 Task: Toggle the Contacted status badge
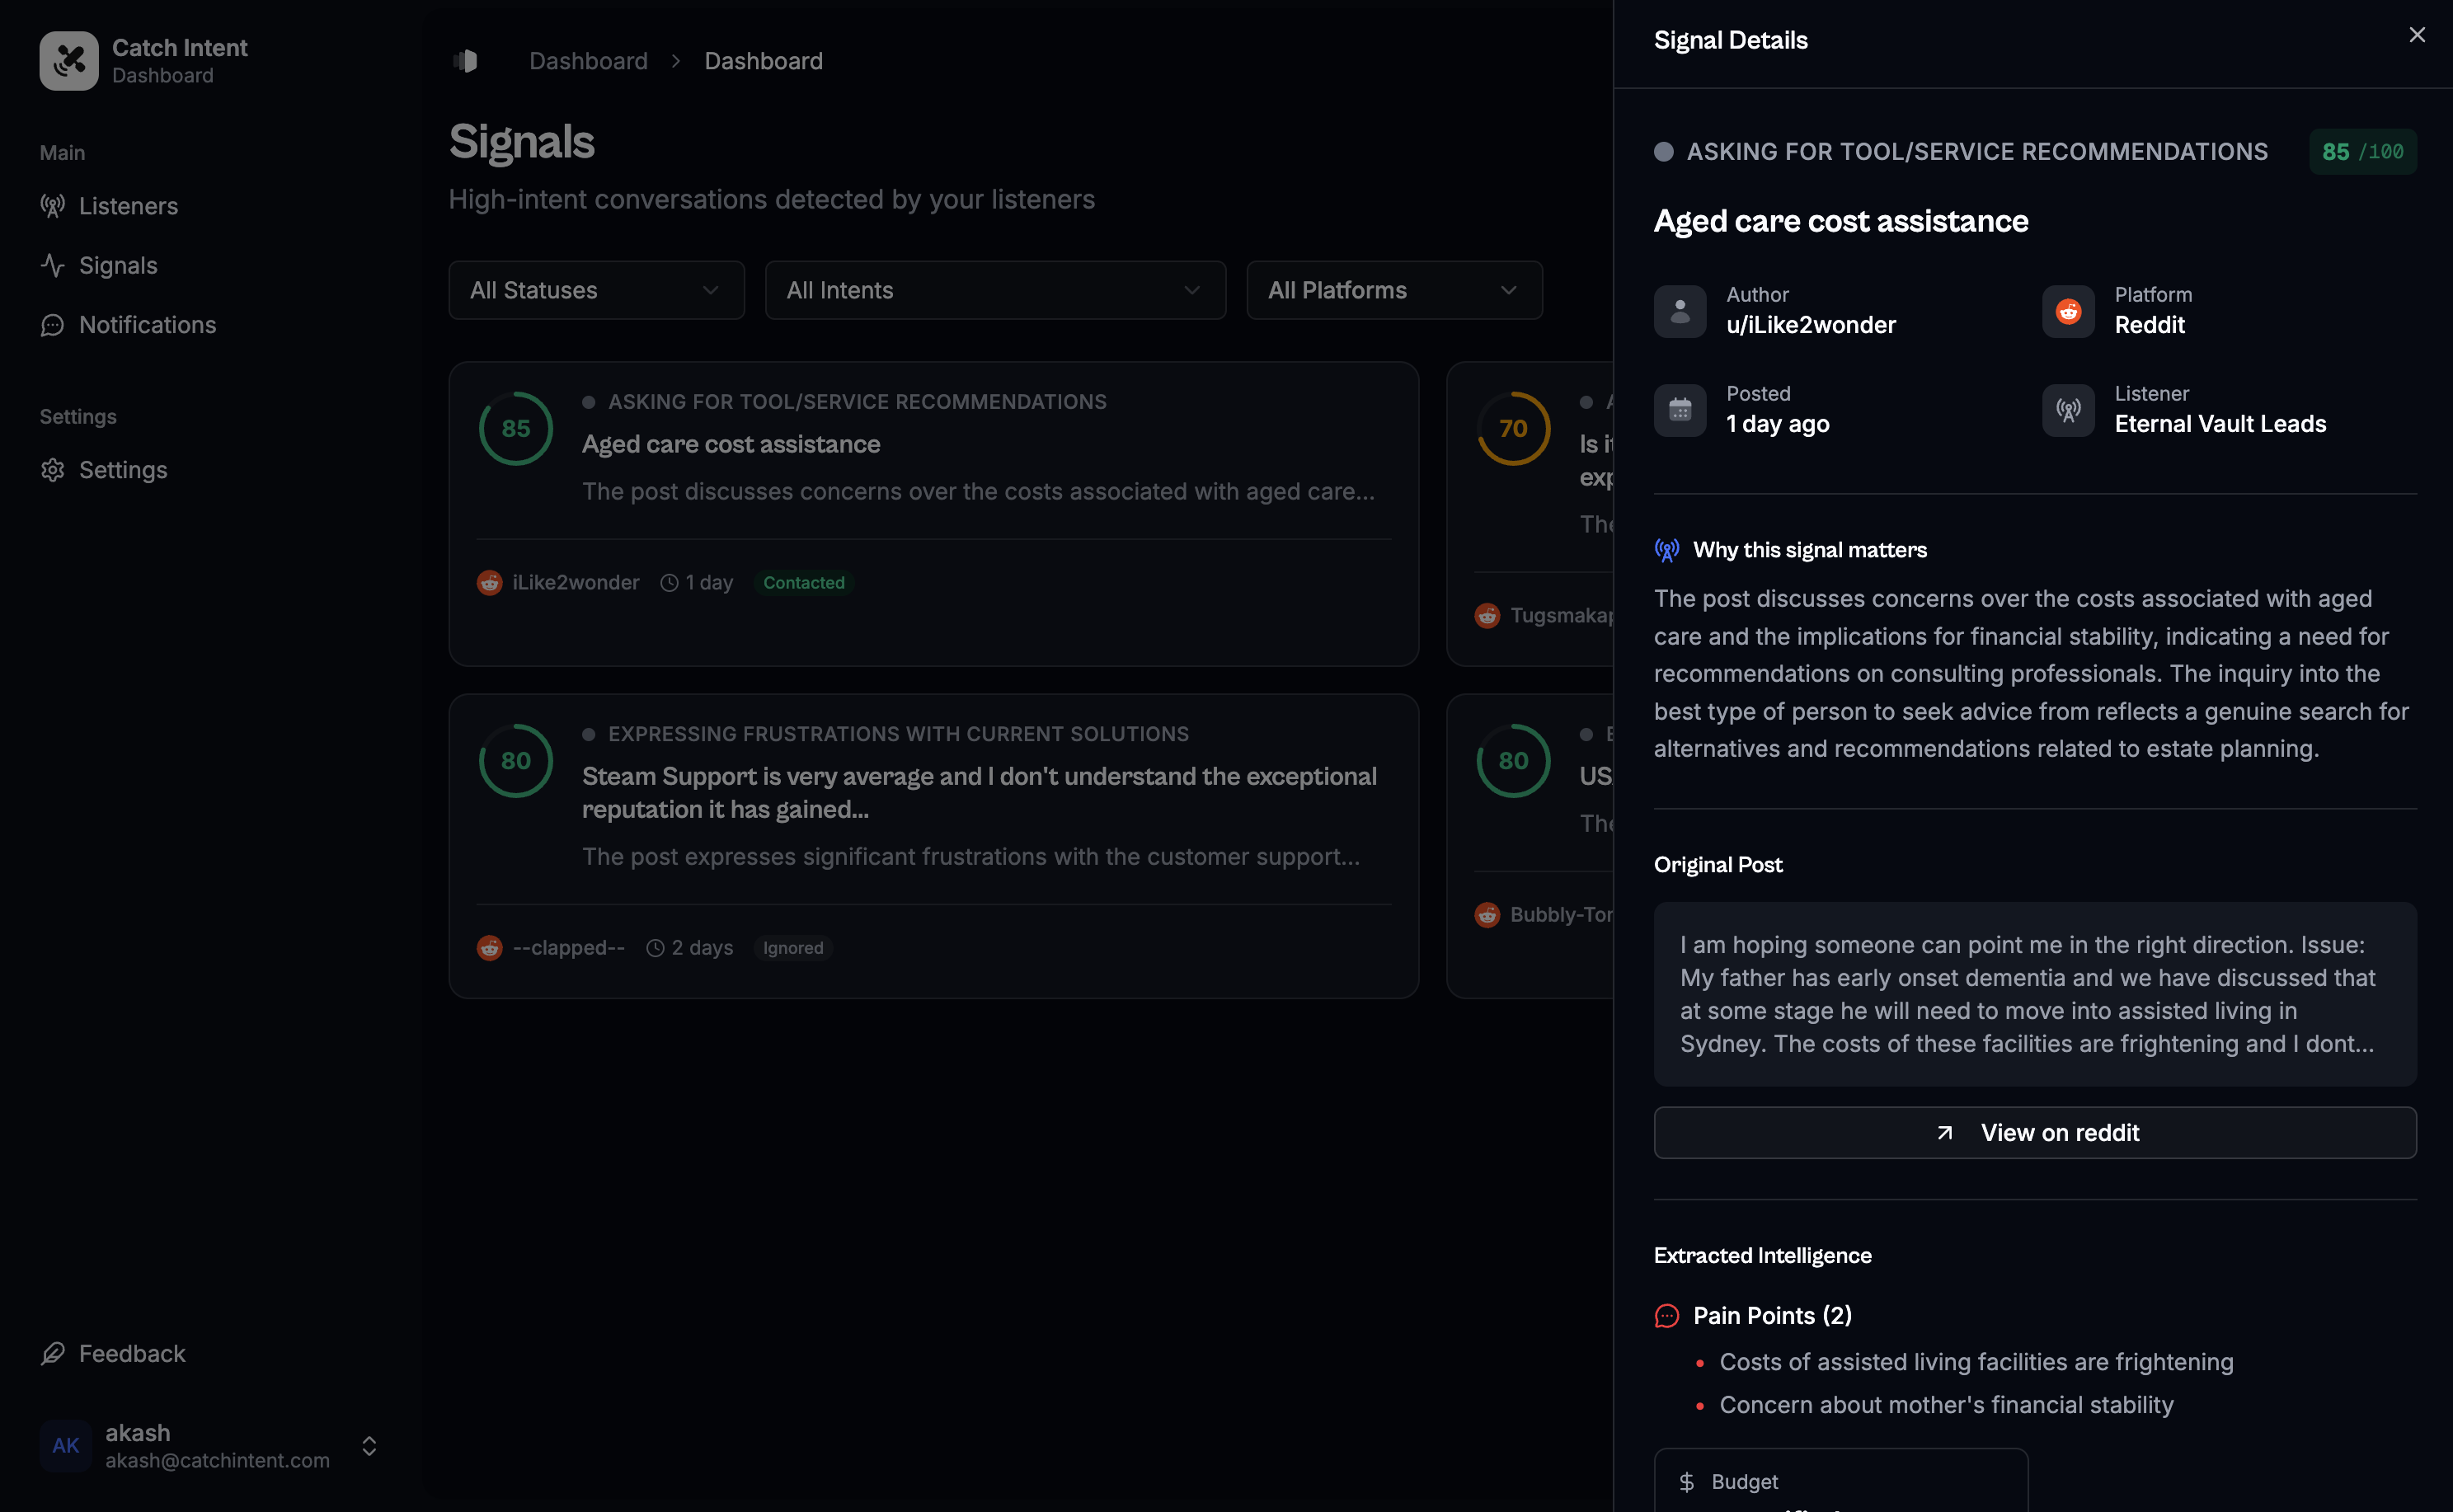tap(803, 582)
